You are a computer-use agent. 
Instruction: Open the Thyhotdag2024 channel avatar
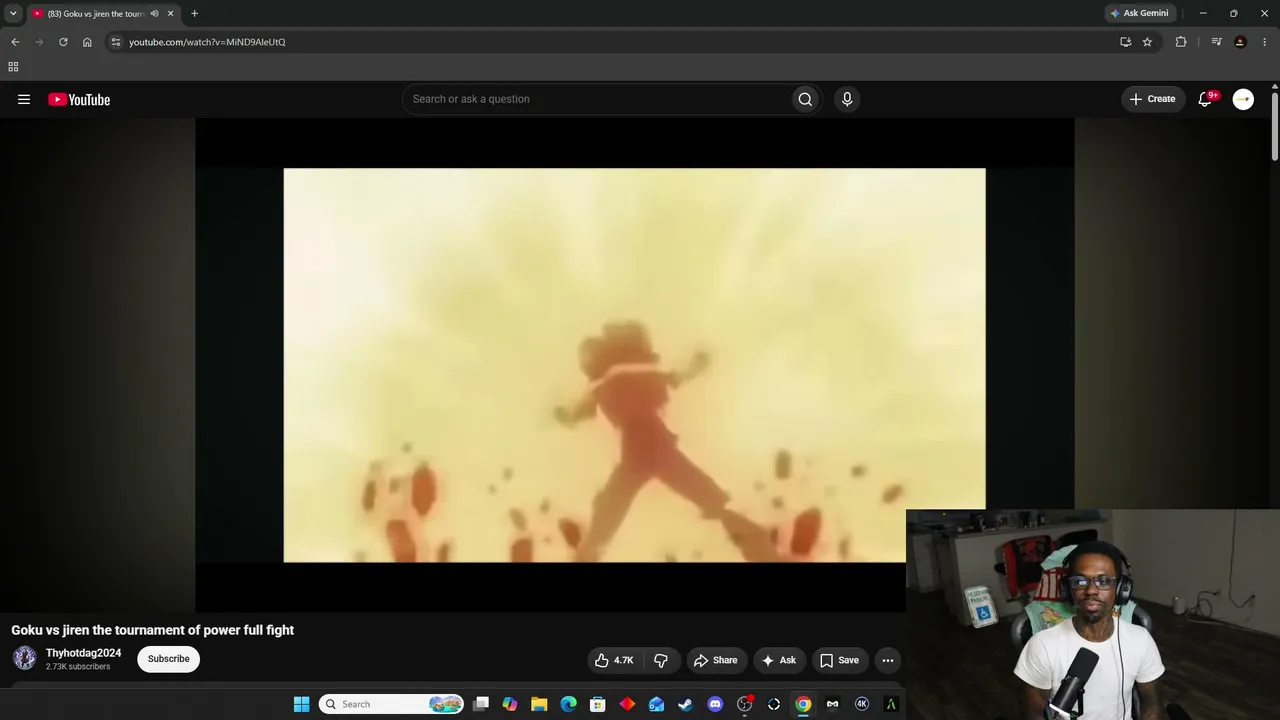coord(24,658)
